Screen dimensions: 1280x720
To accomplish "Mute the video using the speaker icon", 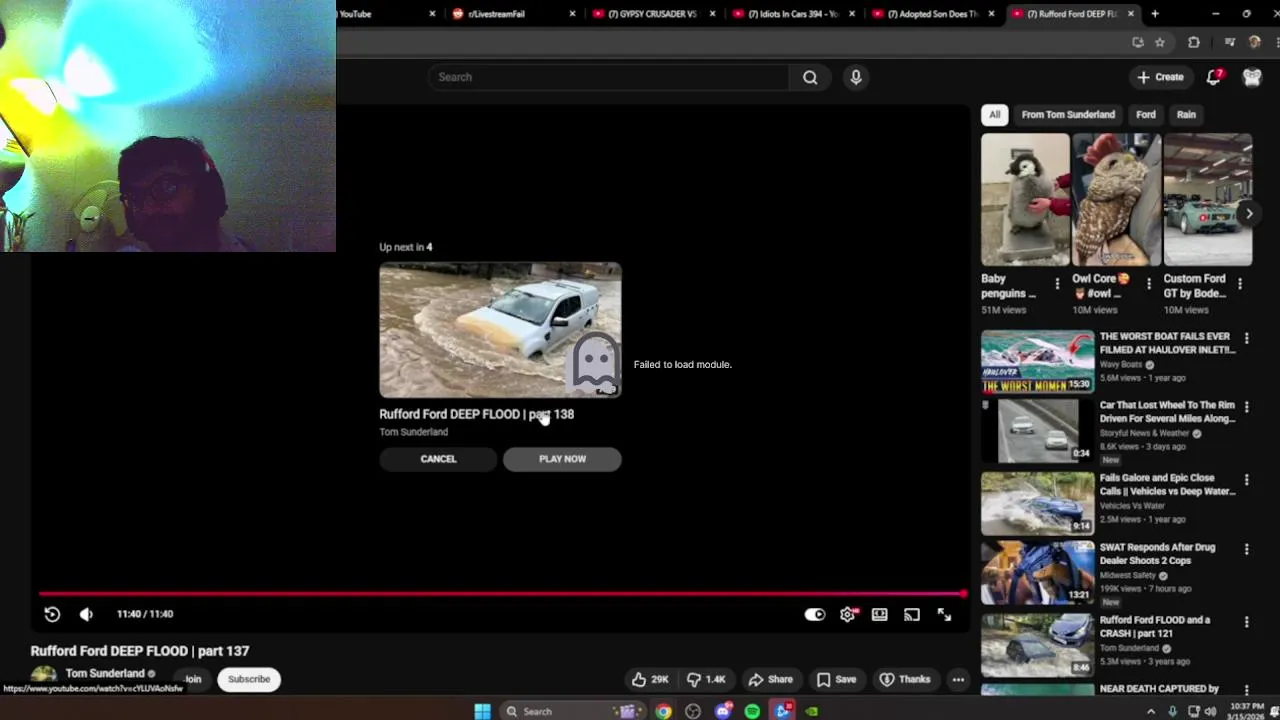I will coord(86,615).
